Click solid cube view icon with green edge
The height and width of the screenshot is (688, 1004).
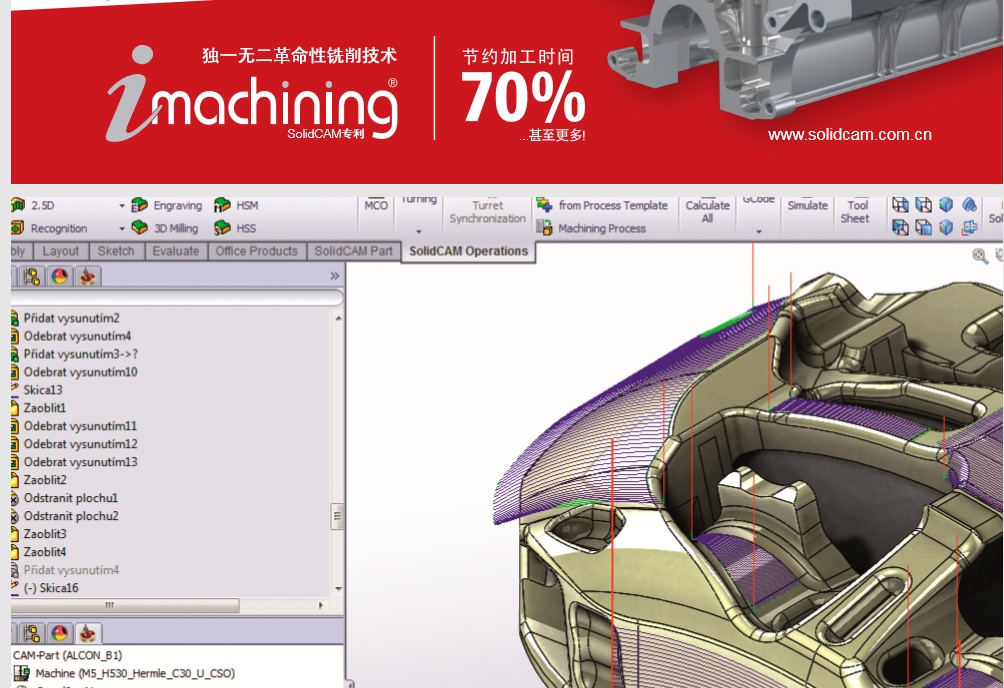click(x=946, y=205)
